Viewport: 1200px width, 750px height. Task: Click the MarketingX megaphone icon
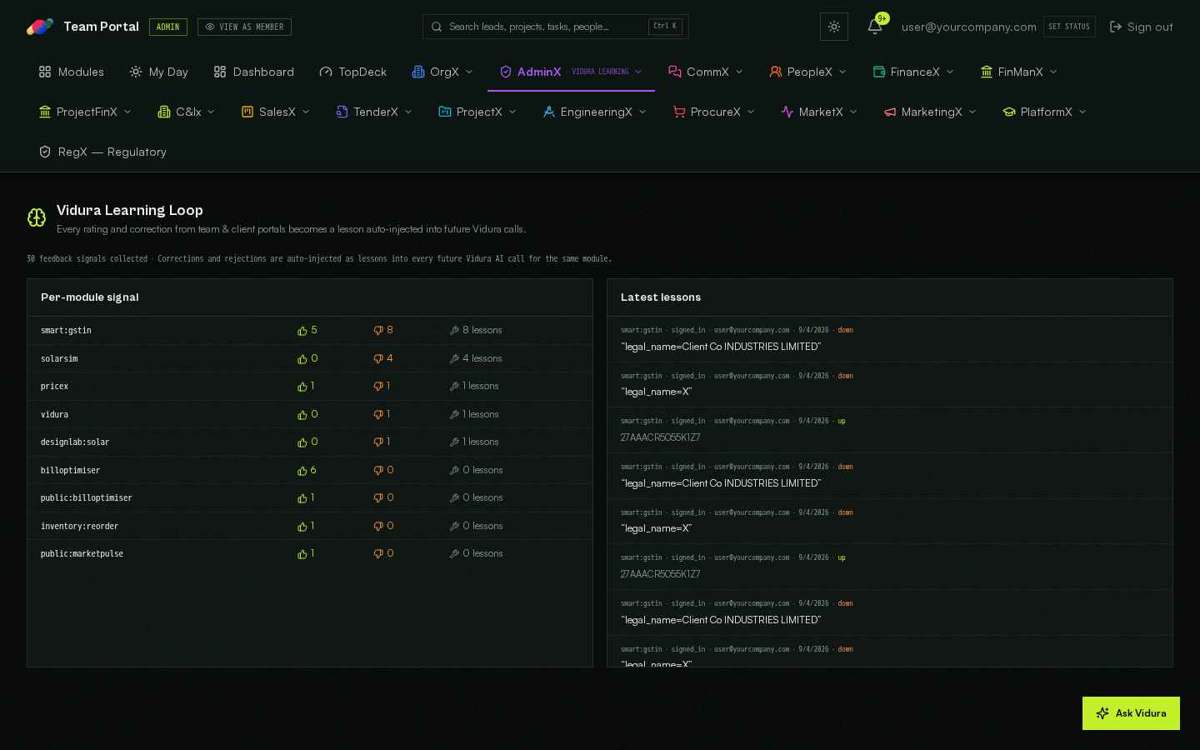(x=890, y=112)
